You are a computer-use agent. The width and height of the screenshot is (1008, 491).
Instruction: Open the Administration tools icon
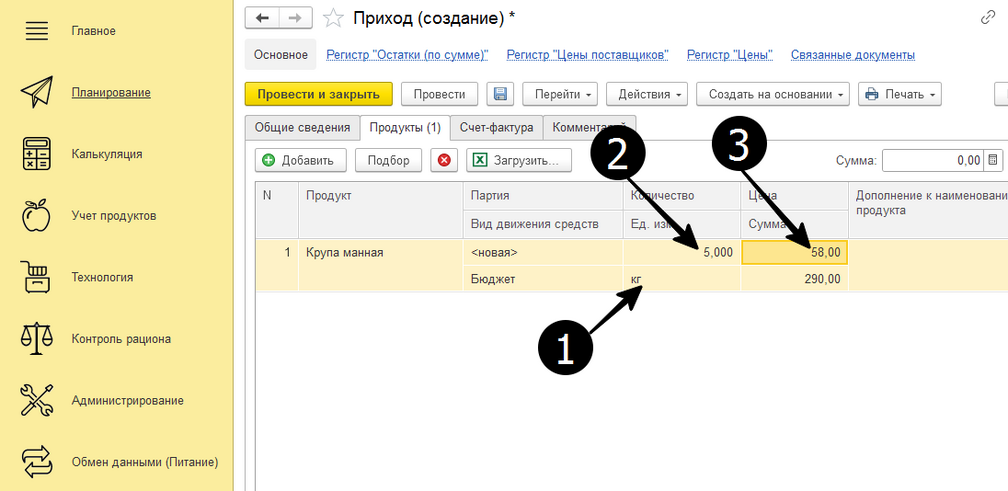36,401
